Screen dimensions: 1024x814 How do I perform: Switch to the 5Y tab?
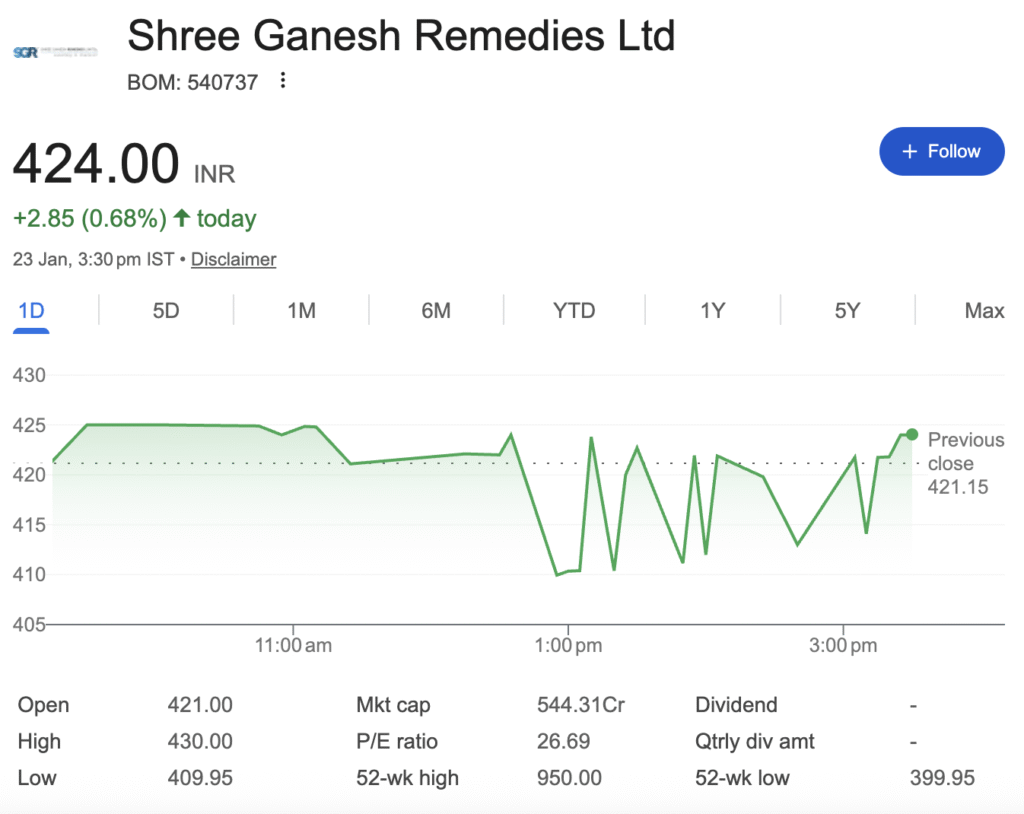(x=847, y=311)
